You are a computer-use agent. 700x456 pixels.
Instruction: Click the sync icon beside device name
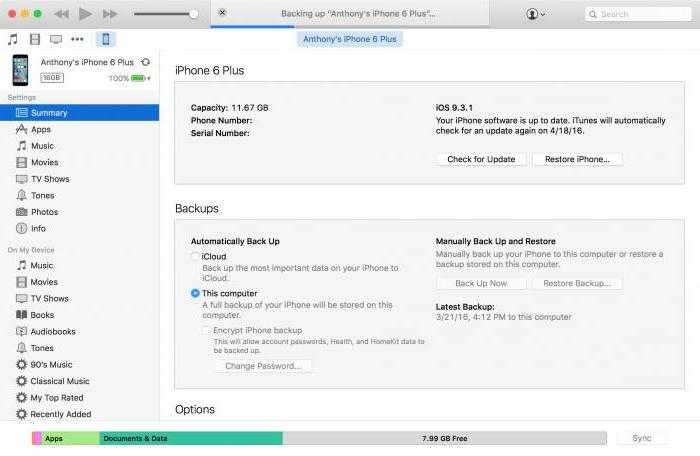click(x=146, y=62)
